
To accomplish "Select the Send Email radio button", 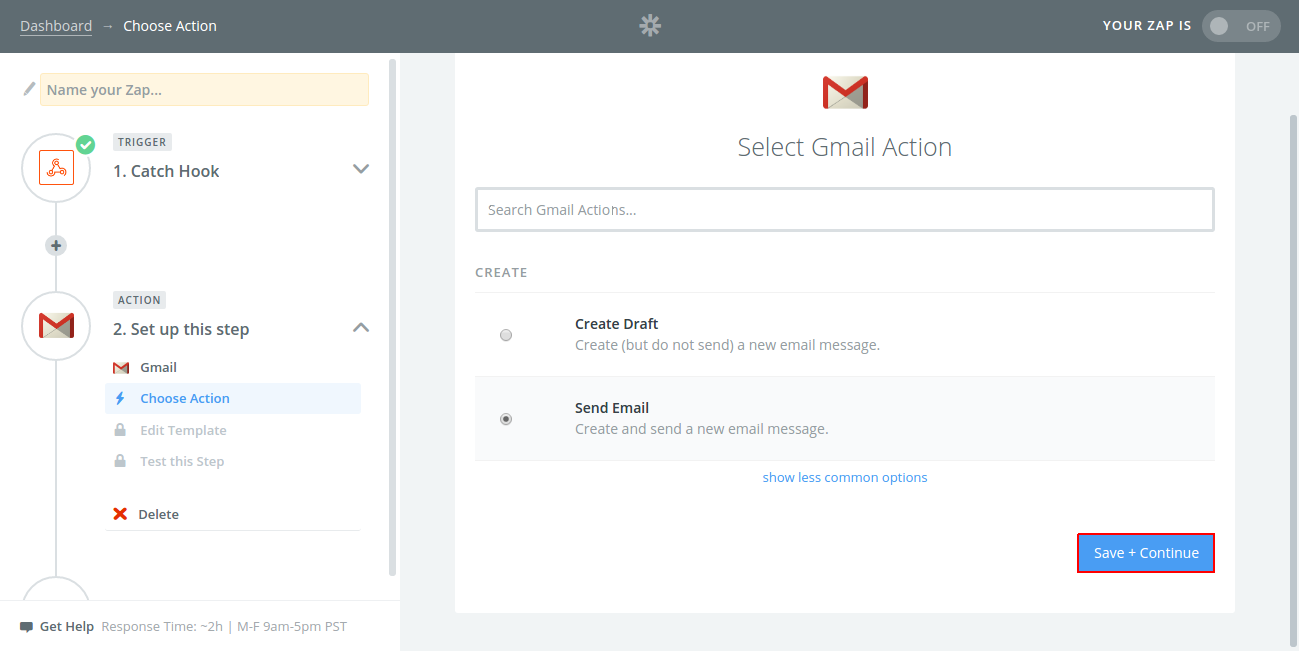I will [506, 419].
